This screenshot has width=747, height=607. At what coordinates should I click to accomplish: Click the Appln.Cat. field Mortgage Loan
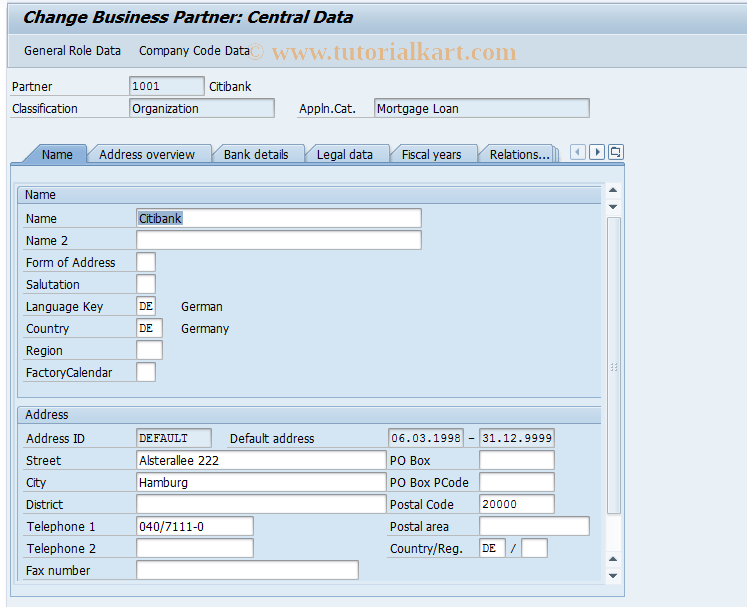point(482,108)
